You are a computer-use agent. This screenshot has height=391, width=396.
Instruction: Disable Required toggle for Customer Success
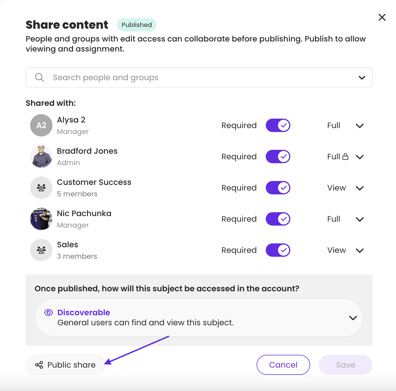click(278, 188)
